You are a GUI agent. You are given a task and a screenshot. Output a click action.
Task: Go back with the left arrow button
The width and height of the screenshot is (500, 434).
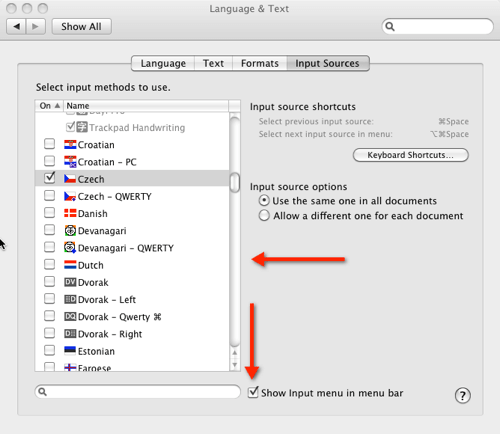click(x=16, y=26)
